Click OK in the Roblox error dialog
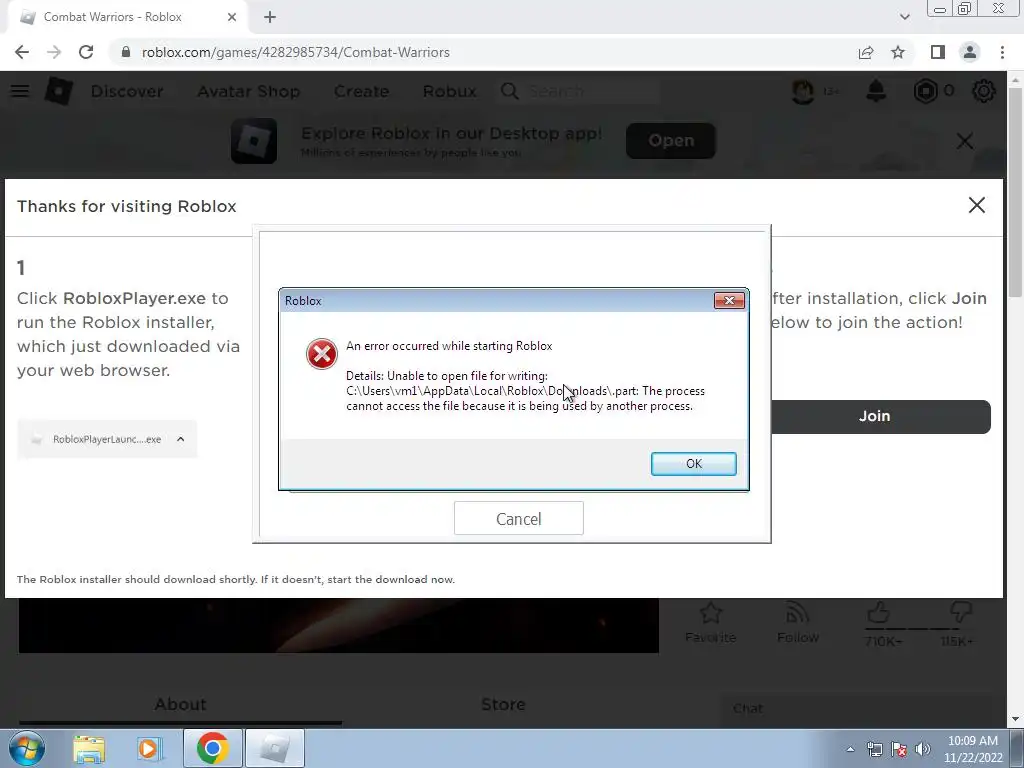1024x768 pixels. pos(694,464)
